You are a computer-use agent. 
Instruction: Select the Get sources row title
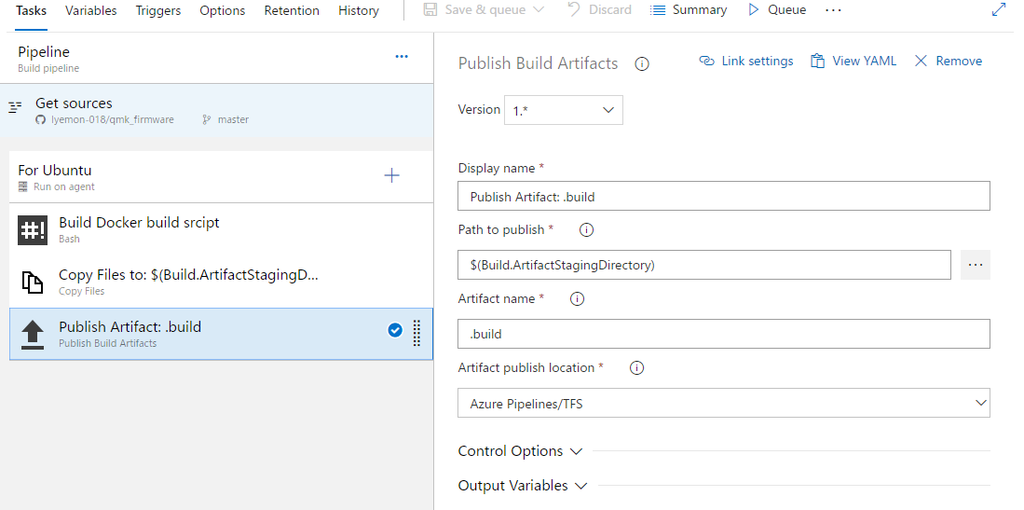[x=74, y=103]
